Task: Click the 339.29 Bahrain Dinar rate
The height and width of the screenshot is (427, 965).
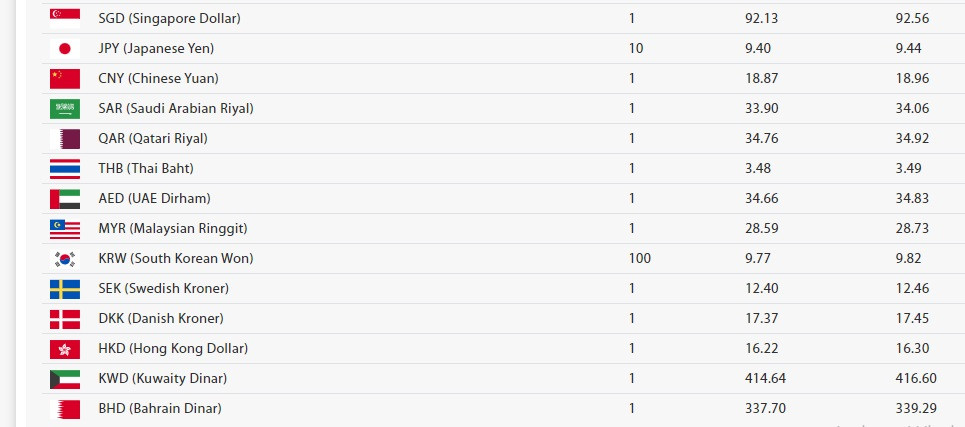Action: pyautogui.click(x=916, y=408)
